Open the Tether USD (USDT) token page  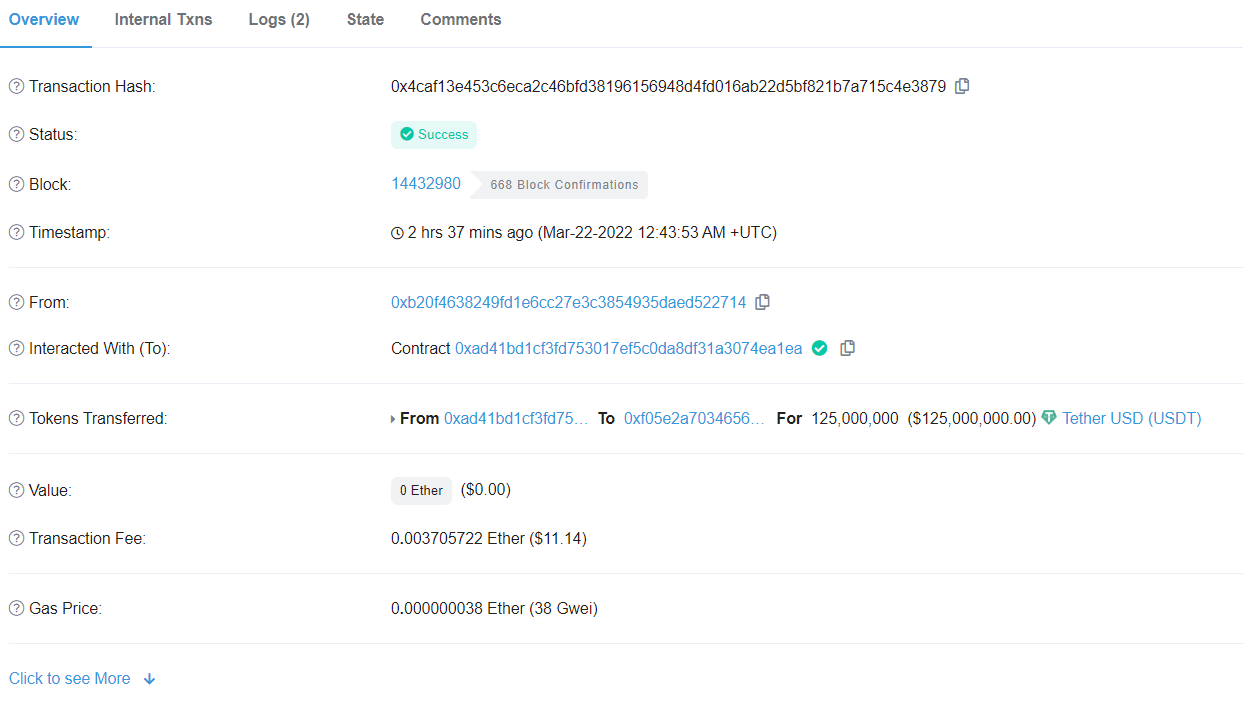(1131, 417)
